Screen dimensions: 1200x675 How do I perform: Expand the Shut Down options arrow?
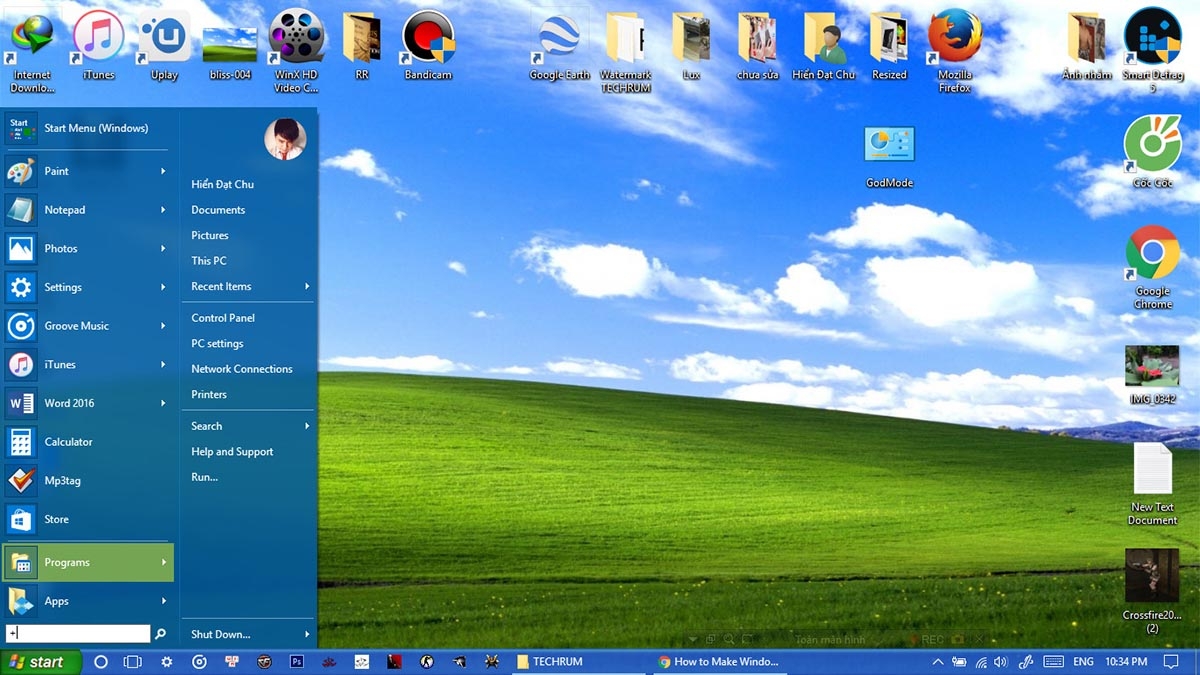click(x=307, y=634)
